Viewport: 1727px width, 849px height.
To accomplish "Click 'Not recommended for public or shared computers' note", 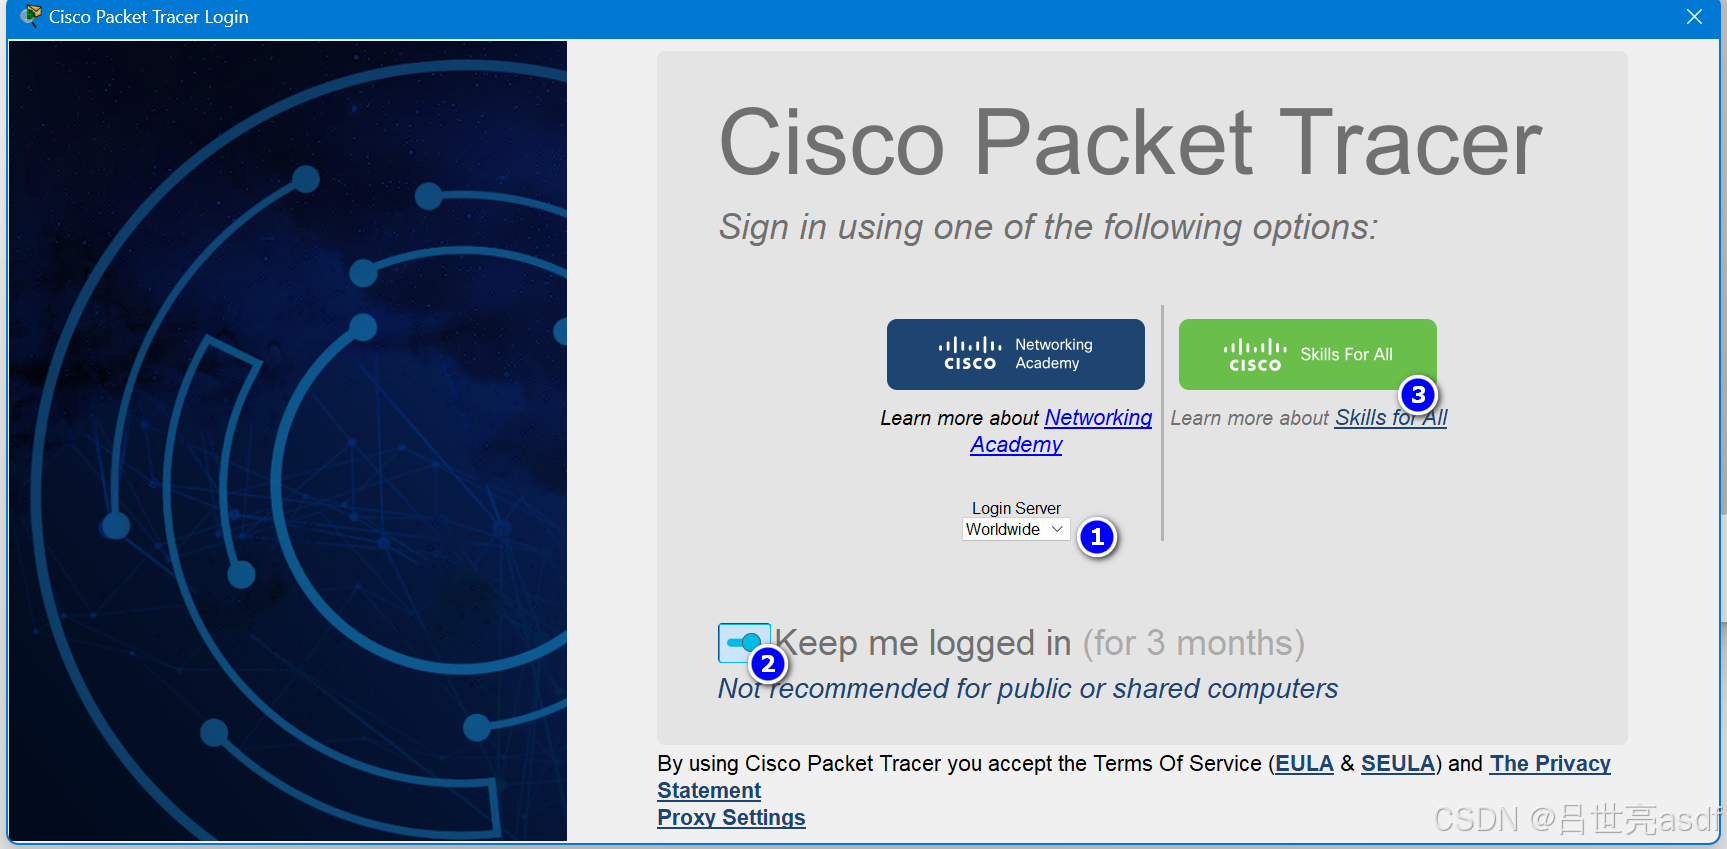I will (x=1028, y=689).
